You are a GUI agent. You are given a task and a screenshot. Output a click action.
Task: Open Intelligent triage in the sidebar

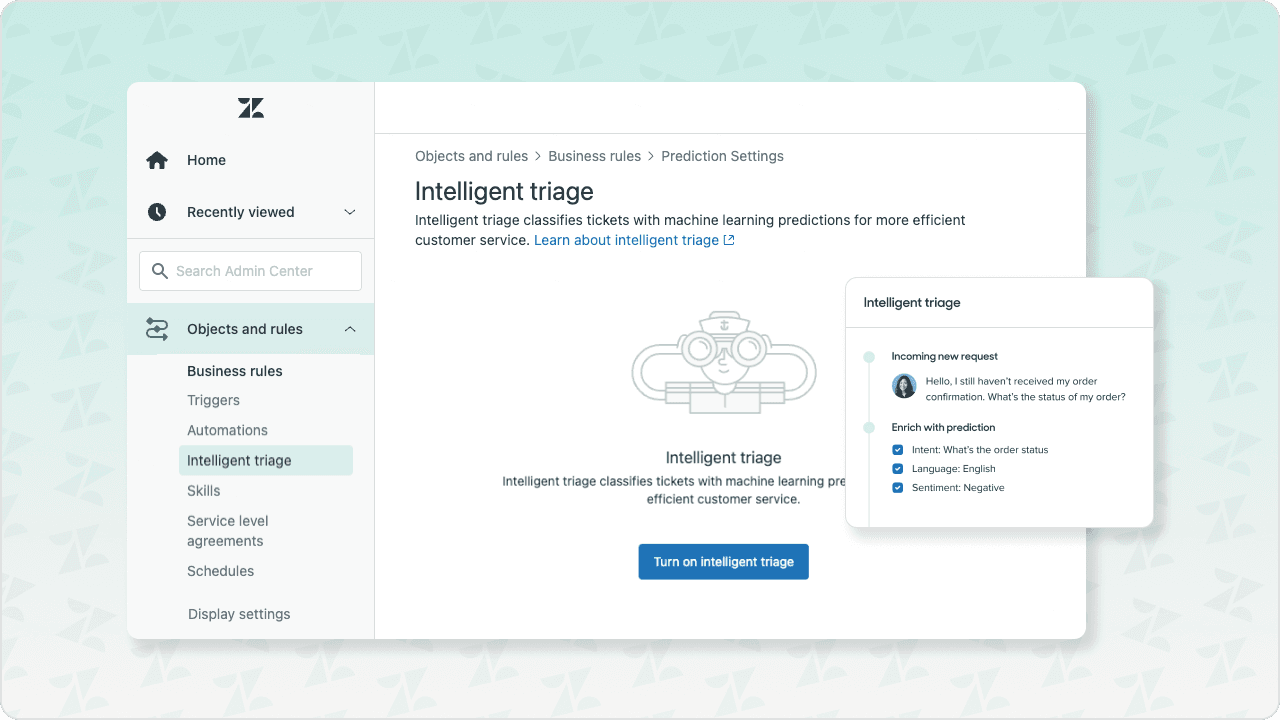pyautogui.click(x=239, y=461)
